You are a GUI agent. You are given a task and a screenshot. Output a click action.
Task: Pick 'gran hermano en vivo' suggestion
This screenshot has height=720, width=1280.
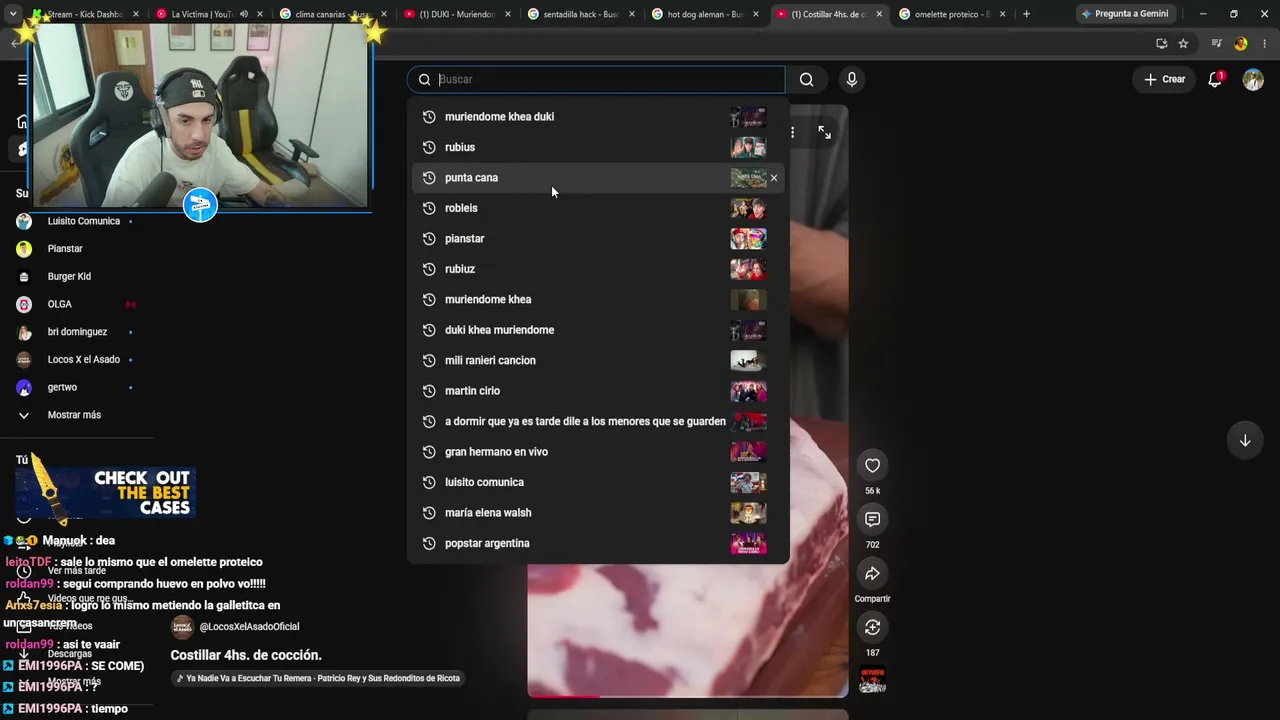coord(598,452)
